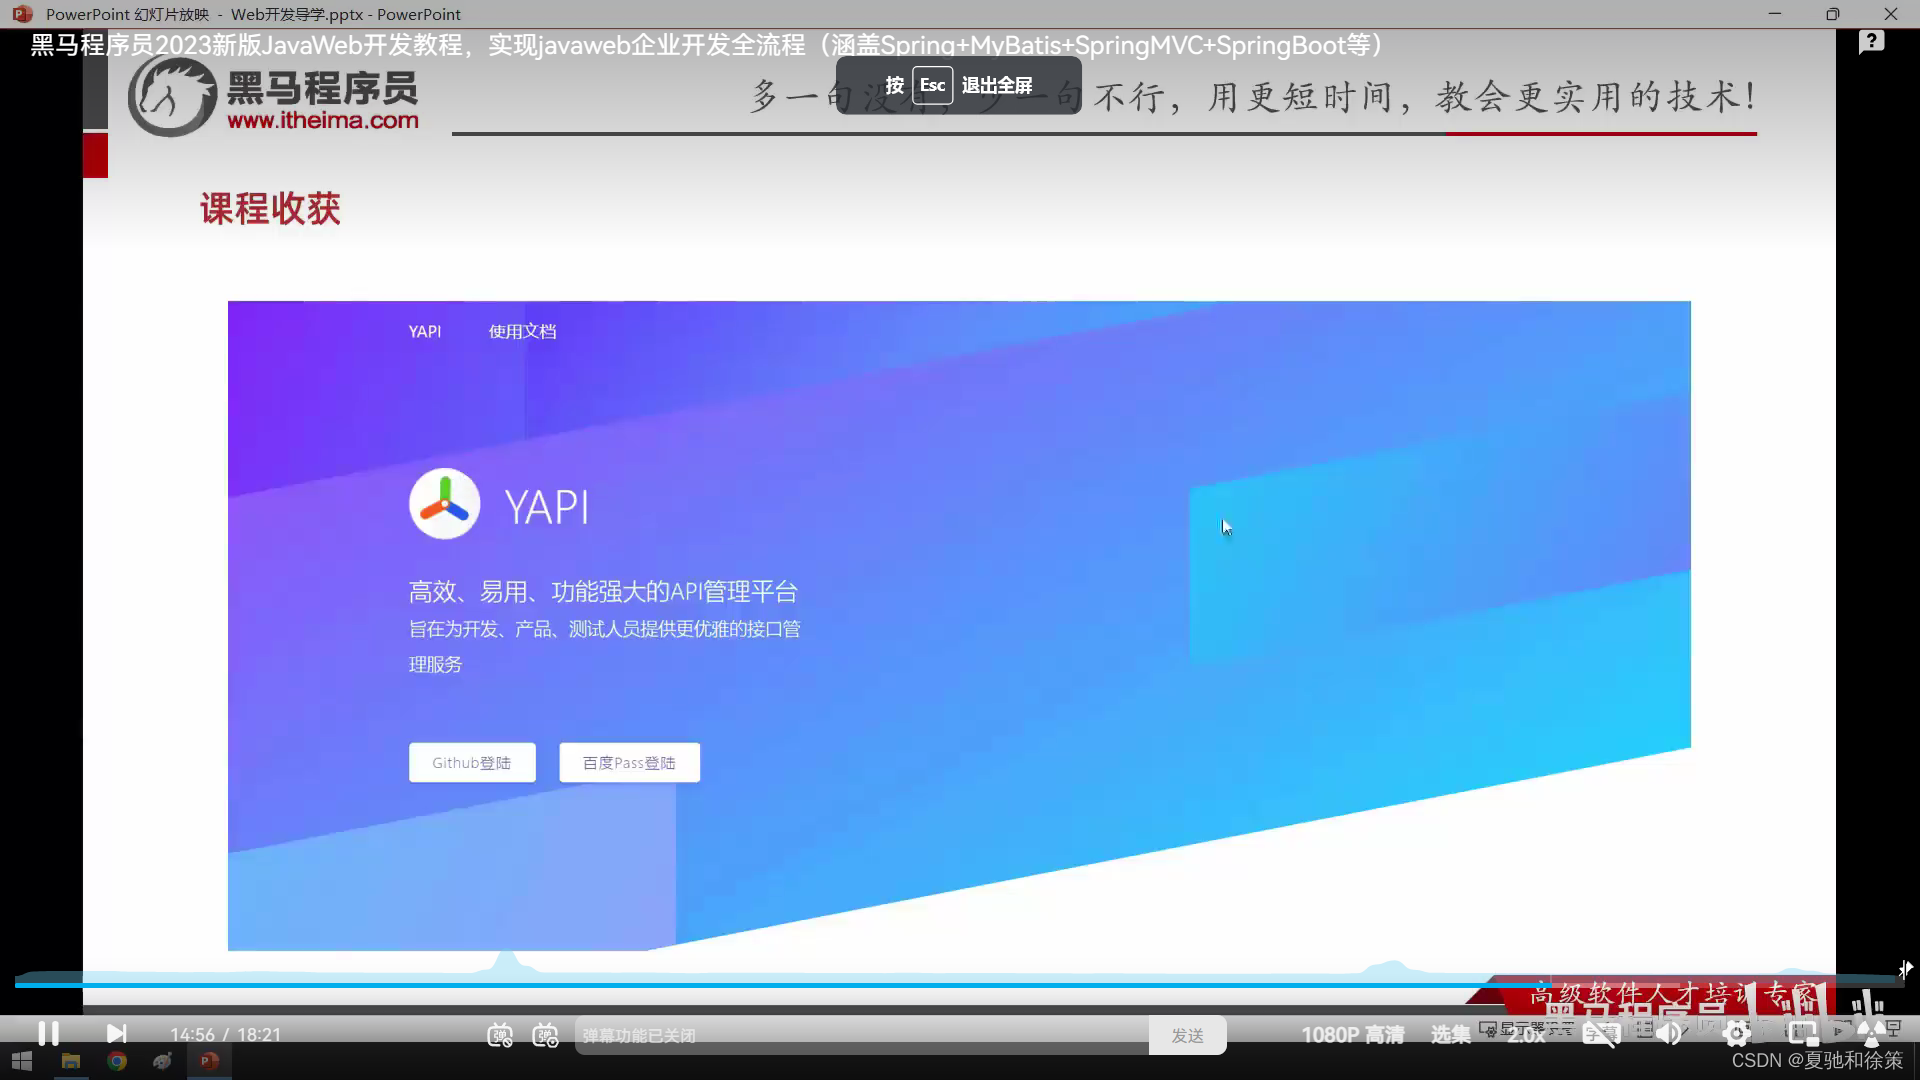This screenshot has height=1080, width=1920.
Task: Open the 1080P 高清 quality menu
Action: 1352,1035
